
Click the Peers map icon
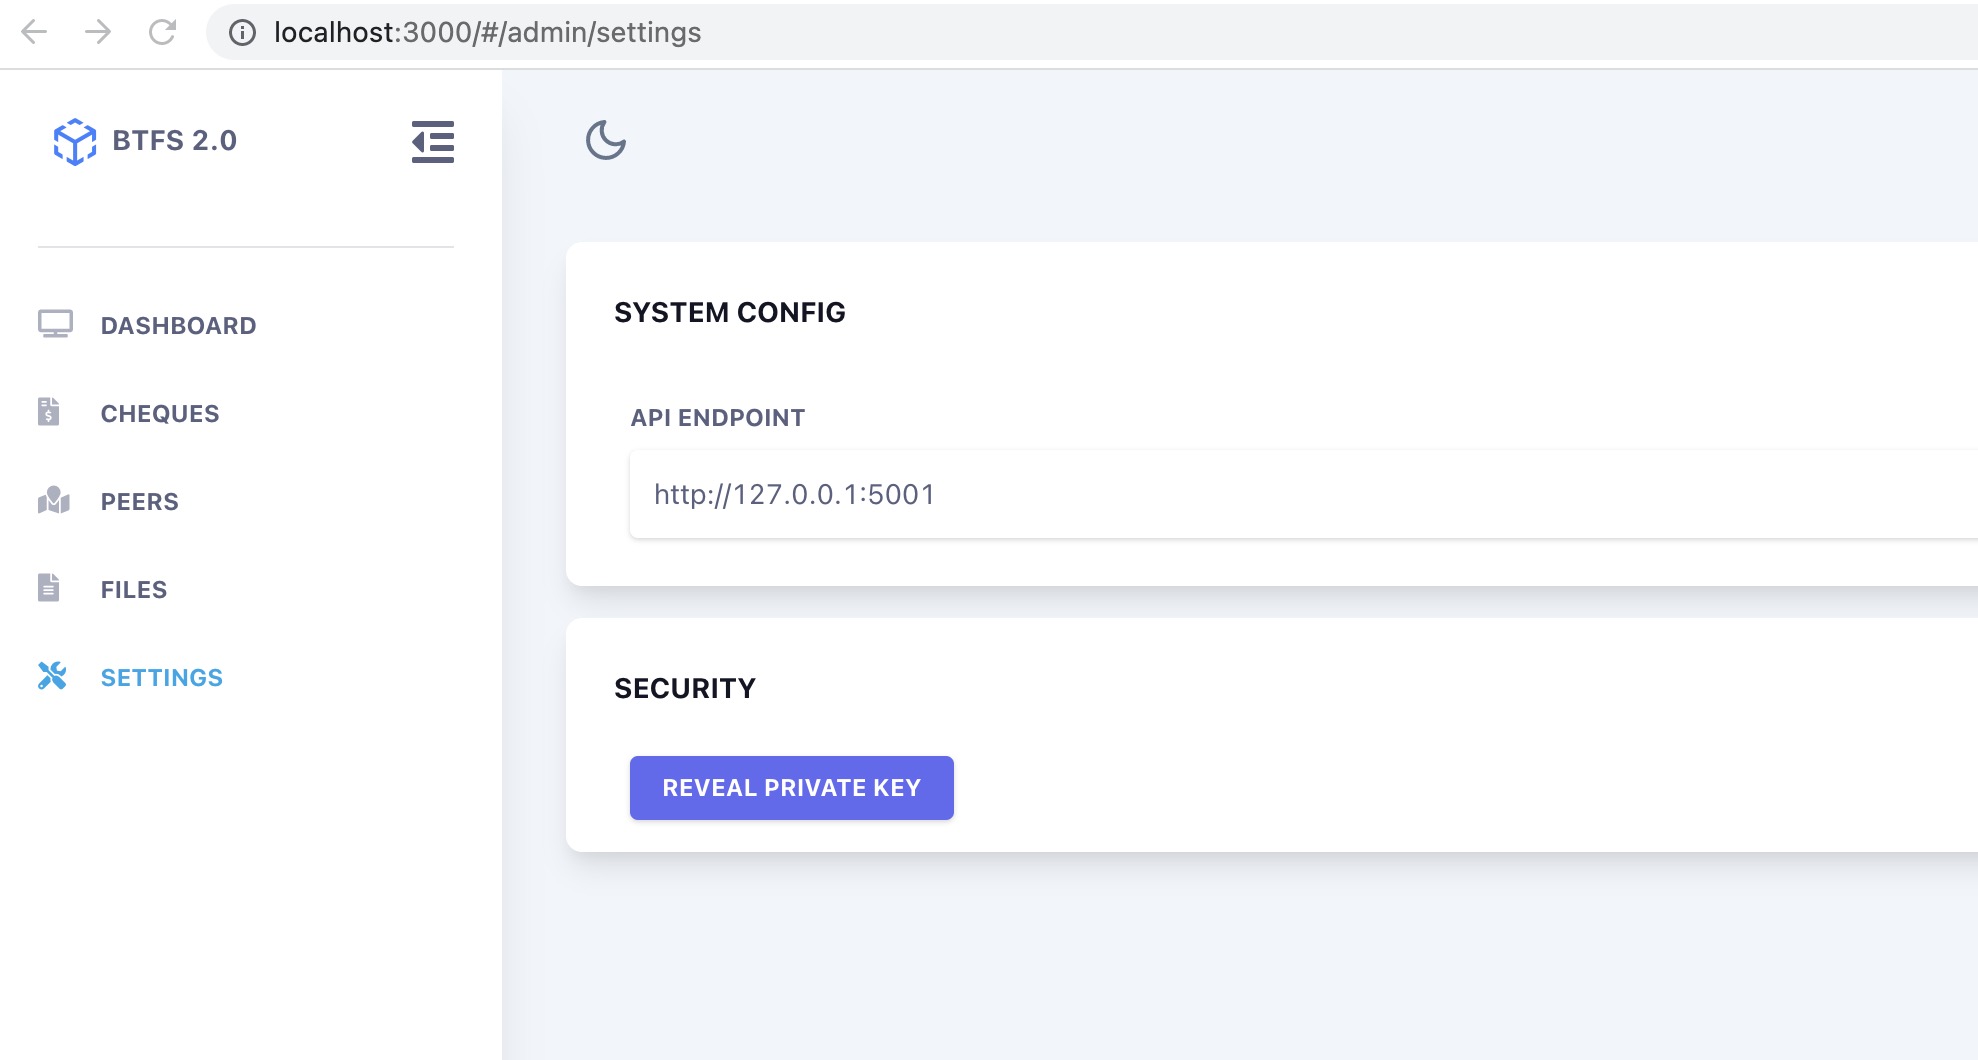[54, 500]
